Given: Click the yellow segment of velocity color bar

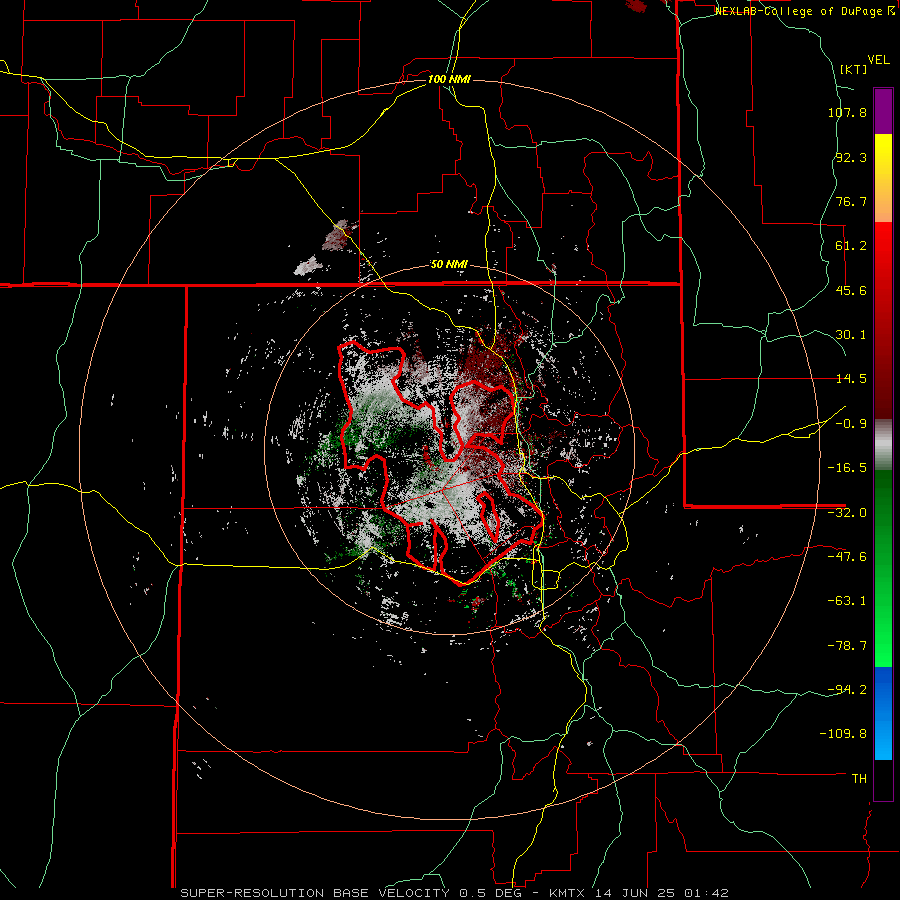Looking at the screenshot, I should pos(883,178).
